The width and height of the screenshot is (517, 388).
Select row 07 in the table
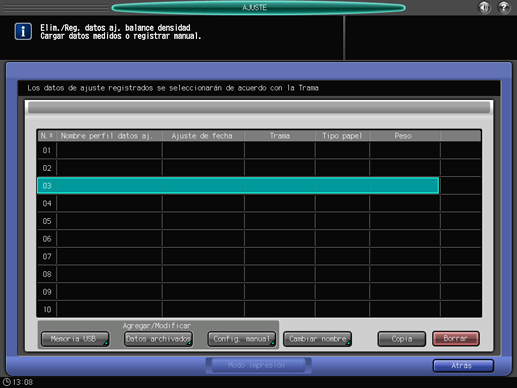coord(238,256)
